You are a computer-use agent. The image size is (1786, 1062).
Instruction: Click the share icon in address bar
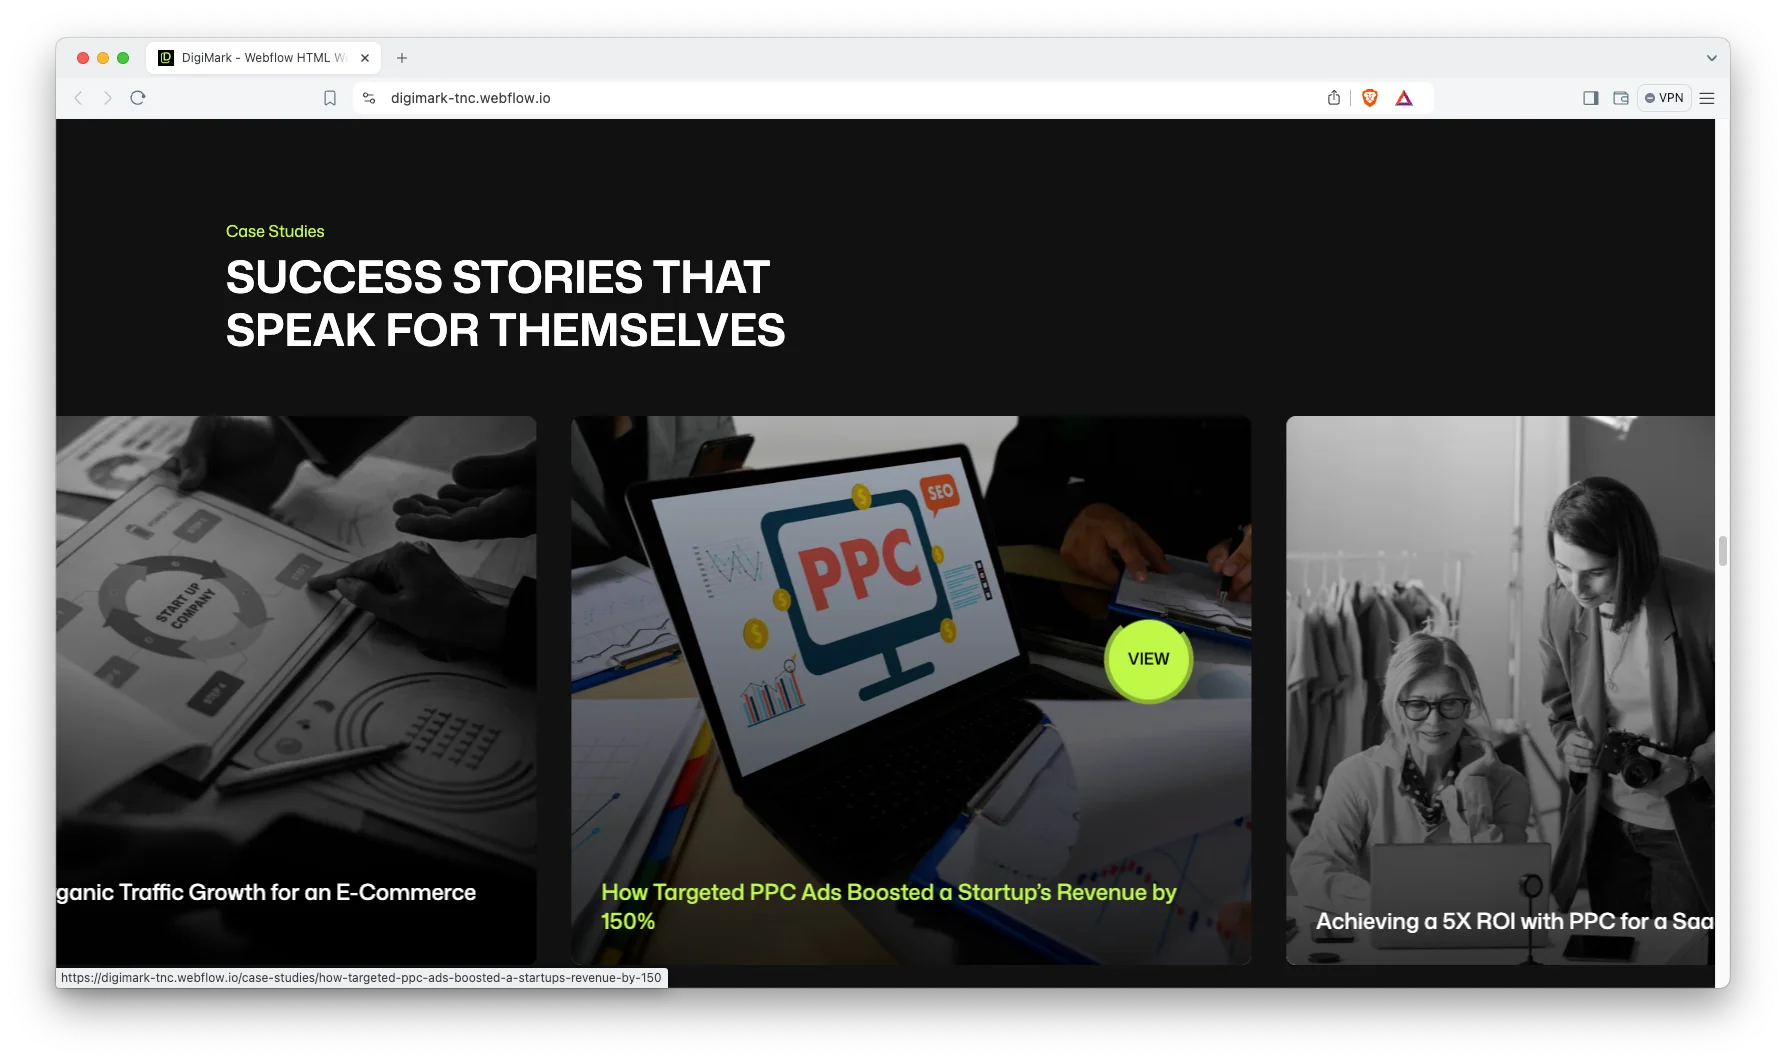point(1333,98)
